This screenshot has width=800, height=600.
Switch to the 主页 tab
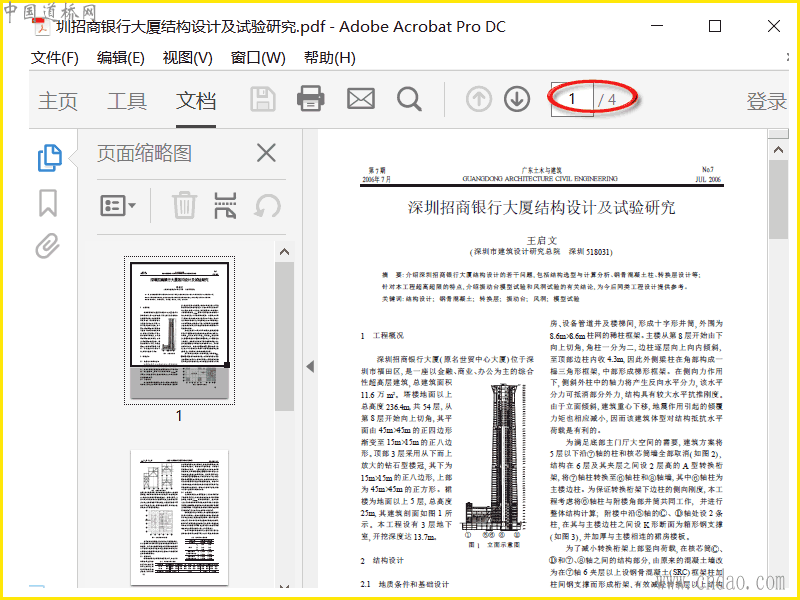tap(58, 101)
